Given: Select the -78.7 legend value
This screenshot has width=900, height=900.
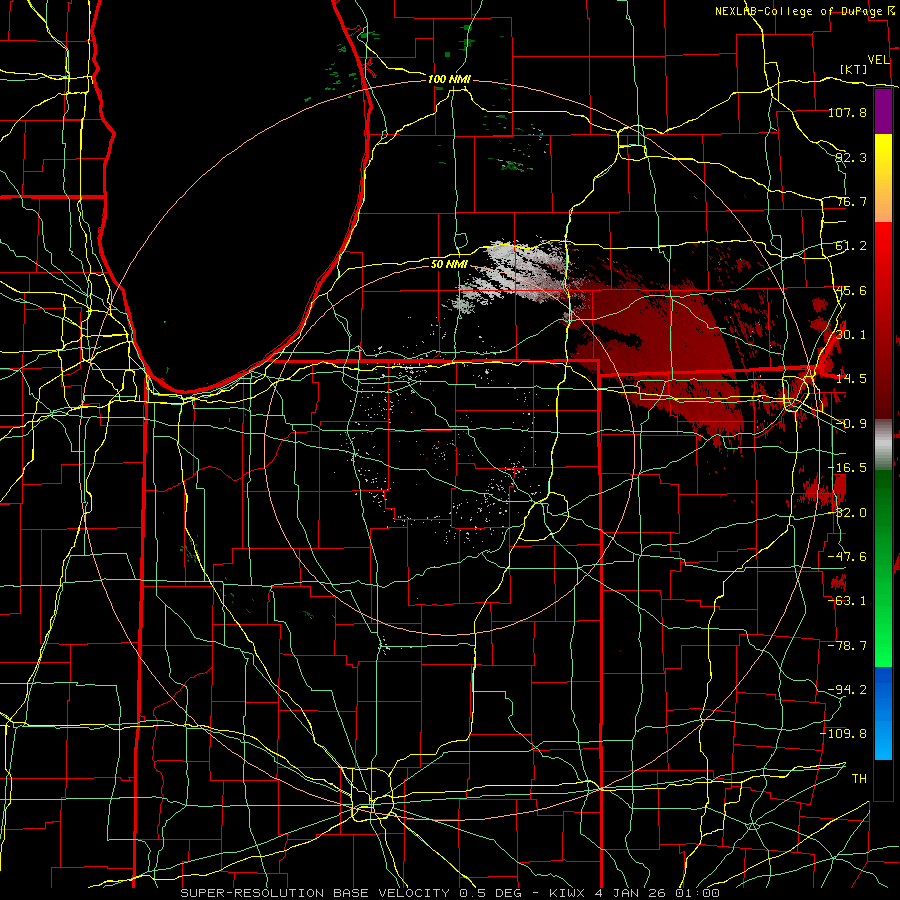Looking at the screenshot, I should [847, 646].
